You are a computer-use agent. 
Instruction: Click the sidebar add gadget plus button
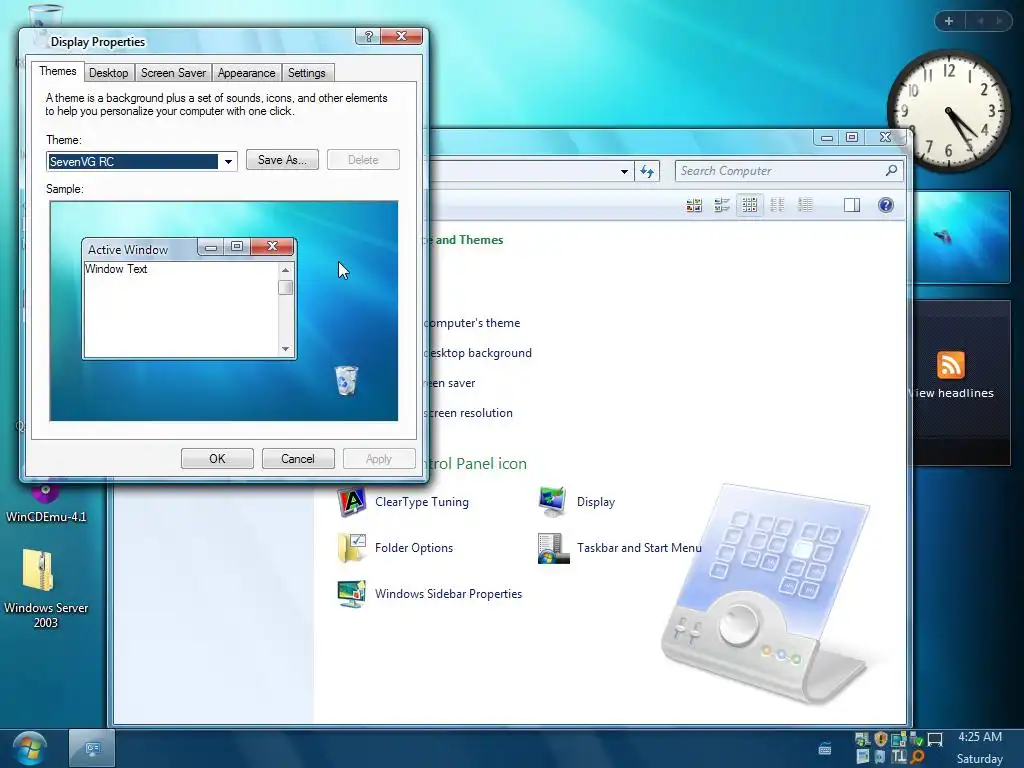click(x=949, y=21)
